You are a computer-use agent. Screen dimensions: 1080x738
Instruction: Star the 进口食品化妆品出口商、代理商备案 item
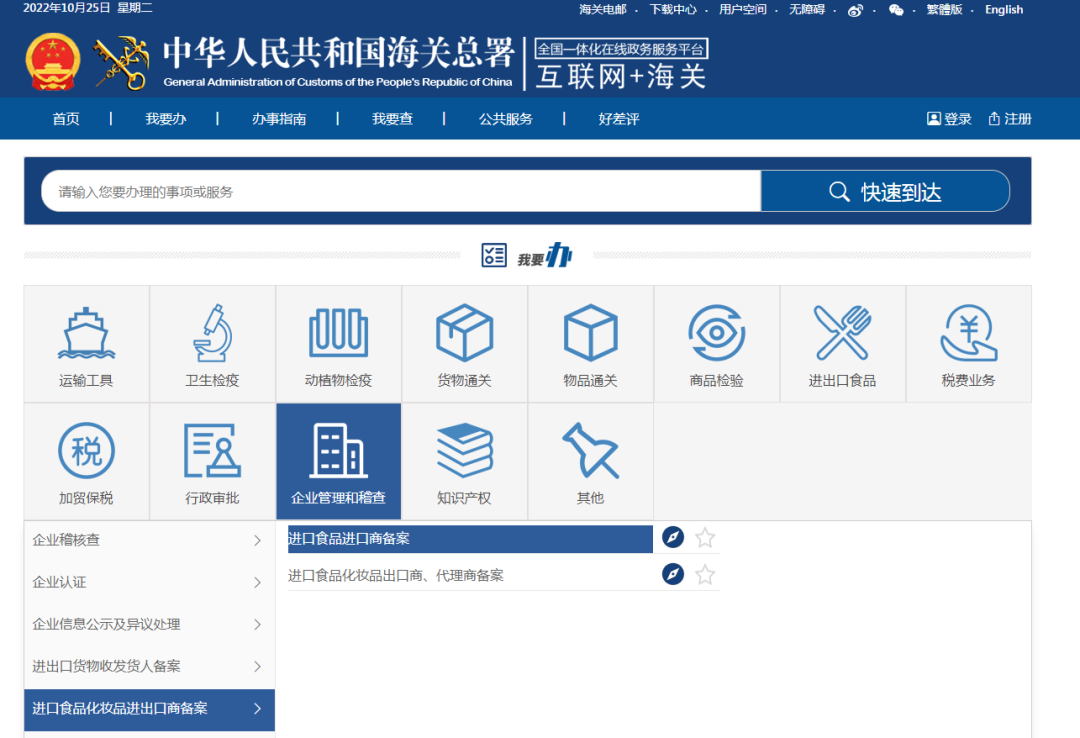(705, 575)
